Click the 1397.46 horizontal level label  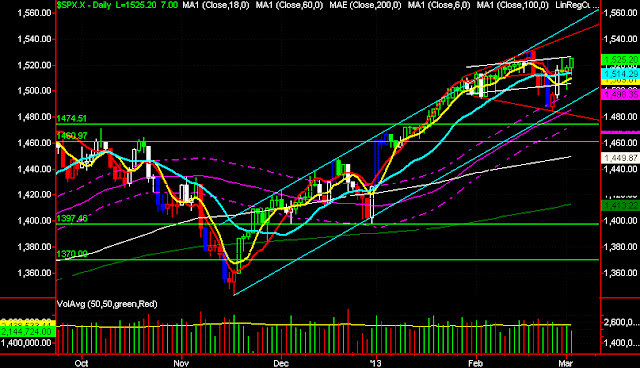pyautogui.click(x=72, y=219)
